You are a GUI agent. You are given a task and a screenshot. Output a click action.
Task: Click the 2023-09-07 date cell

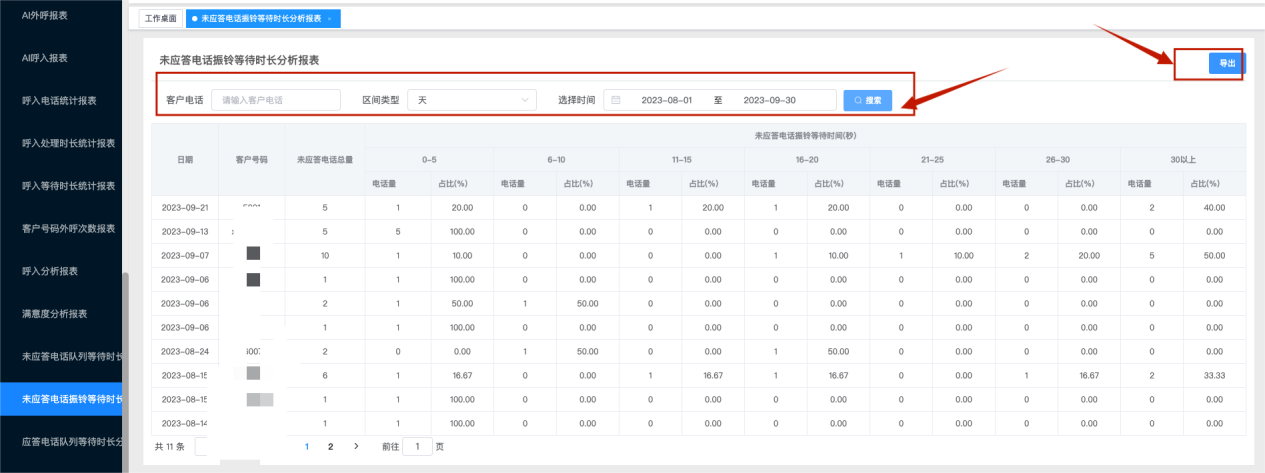pyautogui.click(x=185, y=255)
